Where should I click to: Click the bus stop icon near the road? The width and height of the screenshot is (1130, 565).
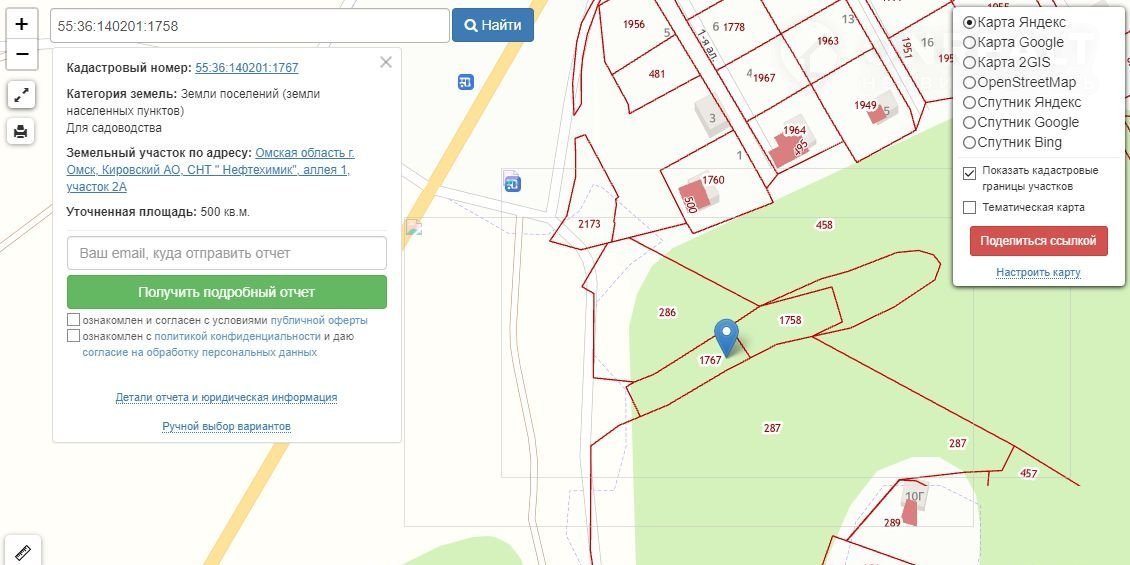465,82
